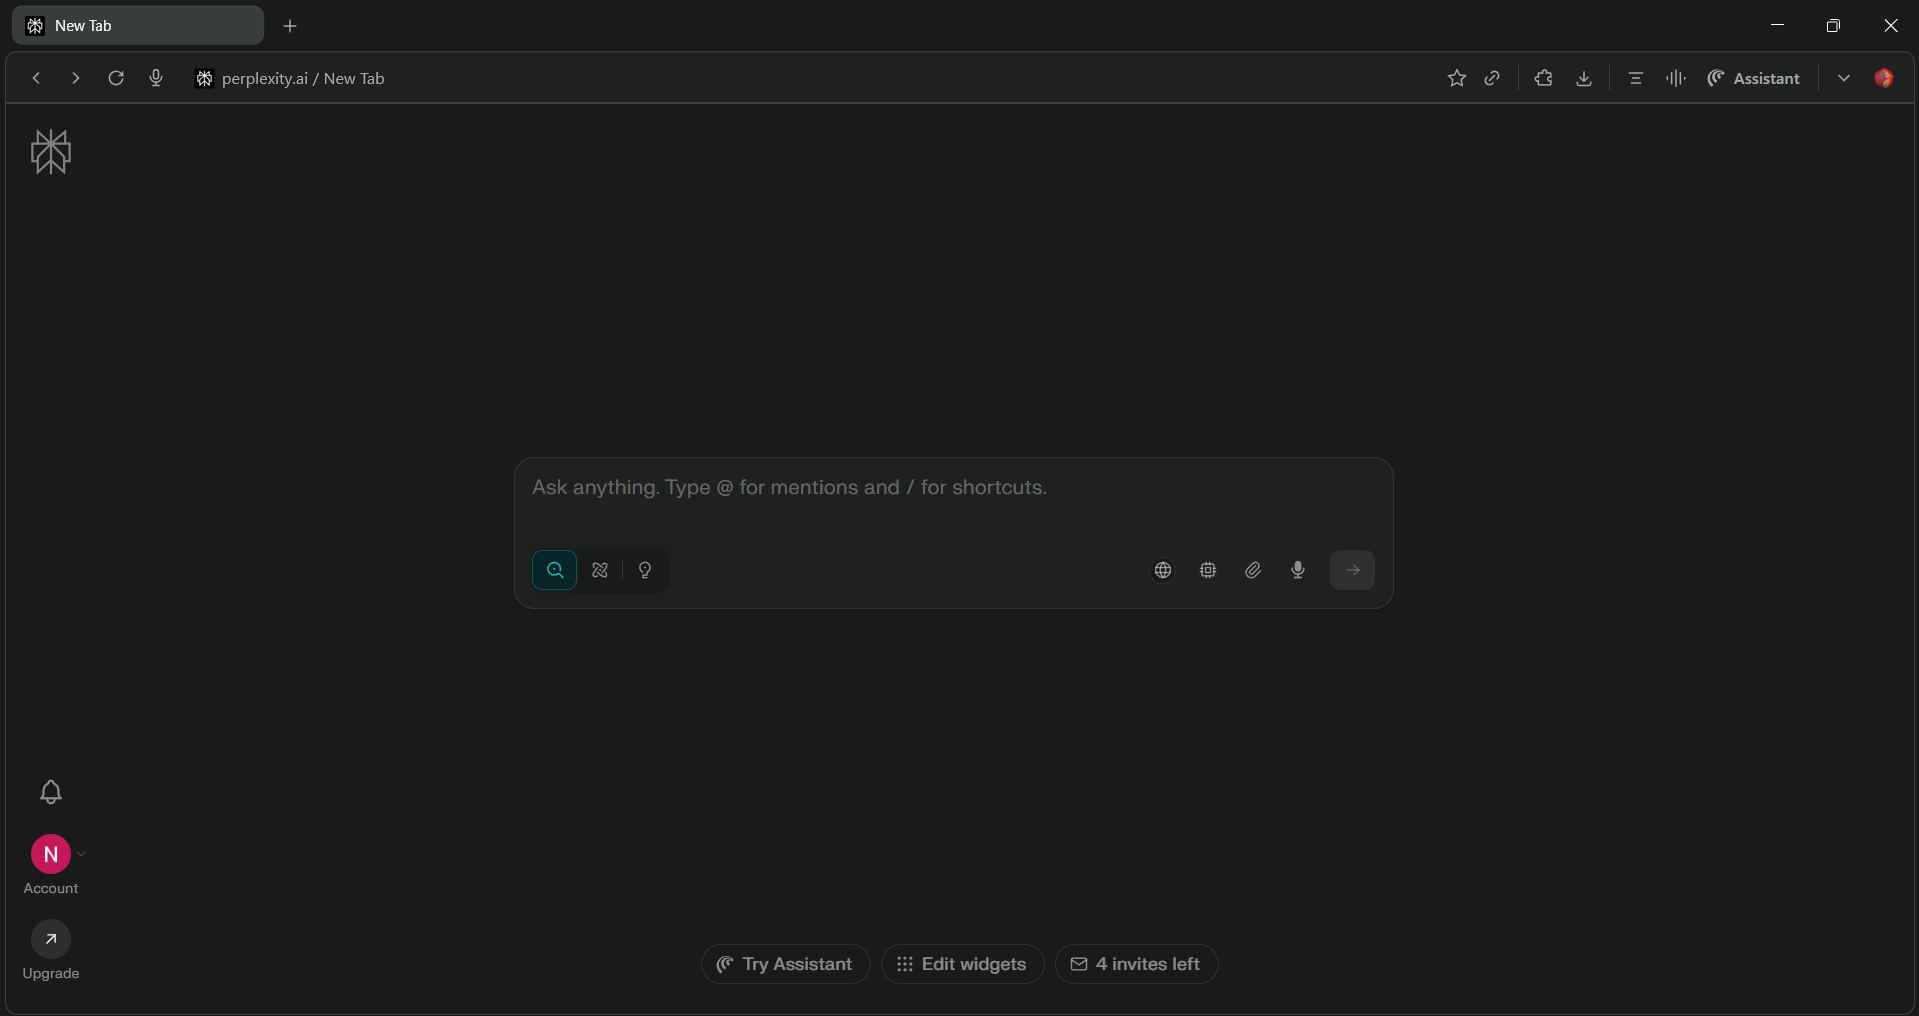Open the downloads panel
Viewport: 1919px width, 1016px height.
coord(1583,78)
